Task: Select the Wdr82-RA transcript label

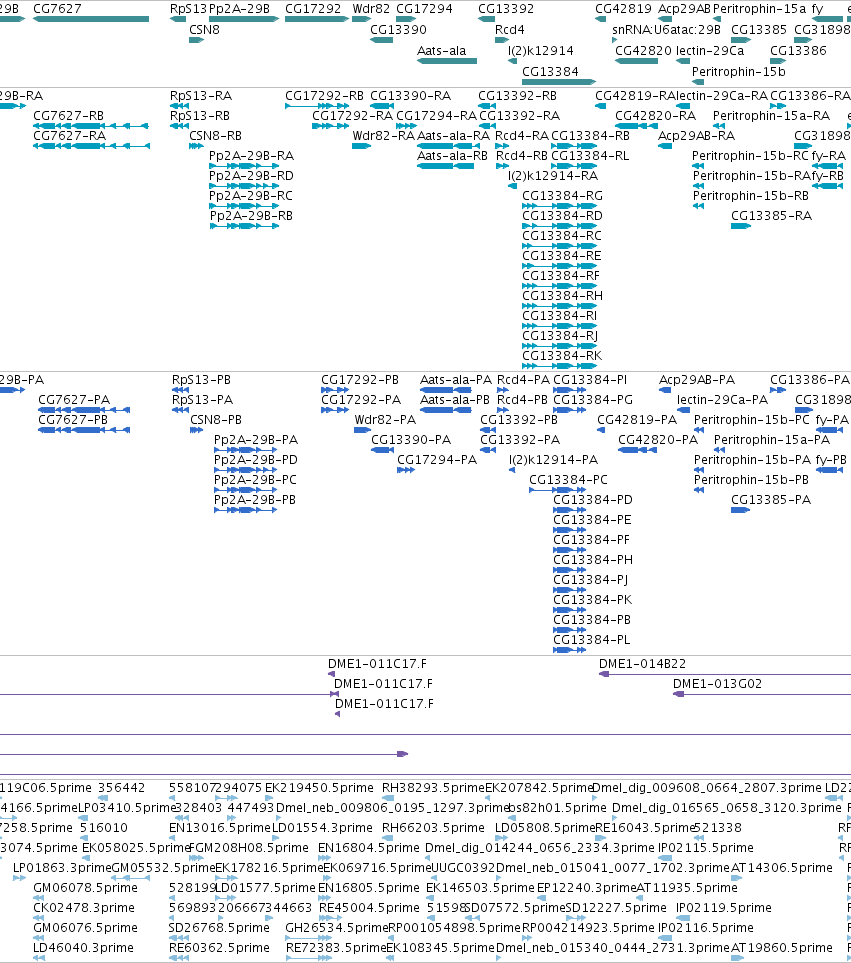Action: click(384, 136)
